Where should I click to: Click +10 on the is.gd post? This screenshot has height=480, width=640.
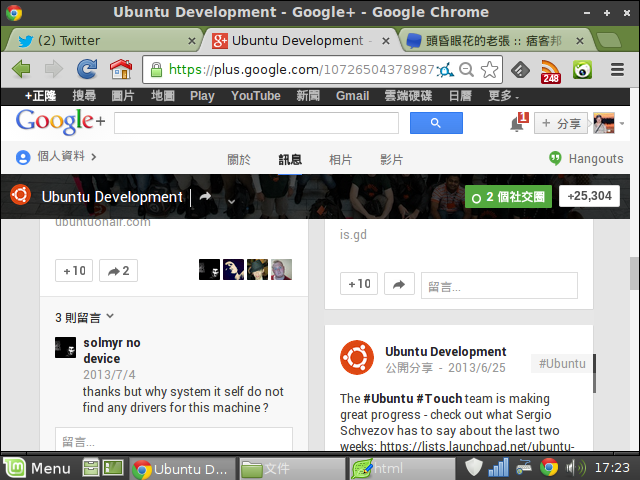click(359, 284)
